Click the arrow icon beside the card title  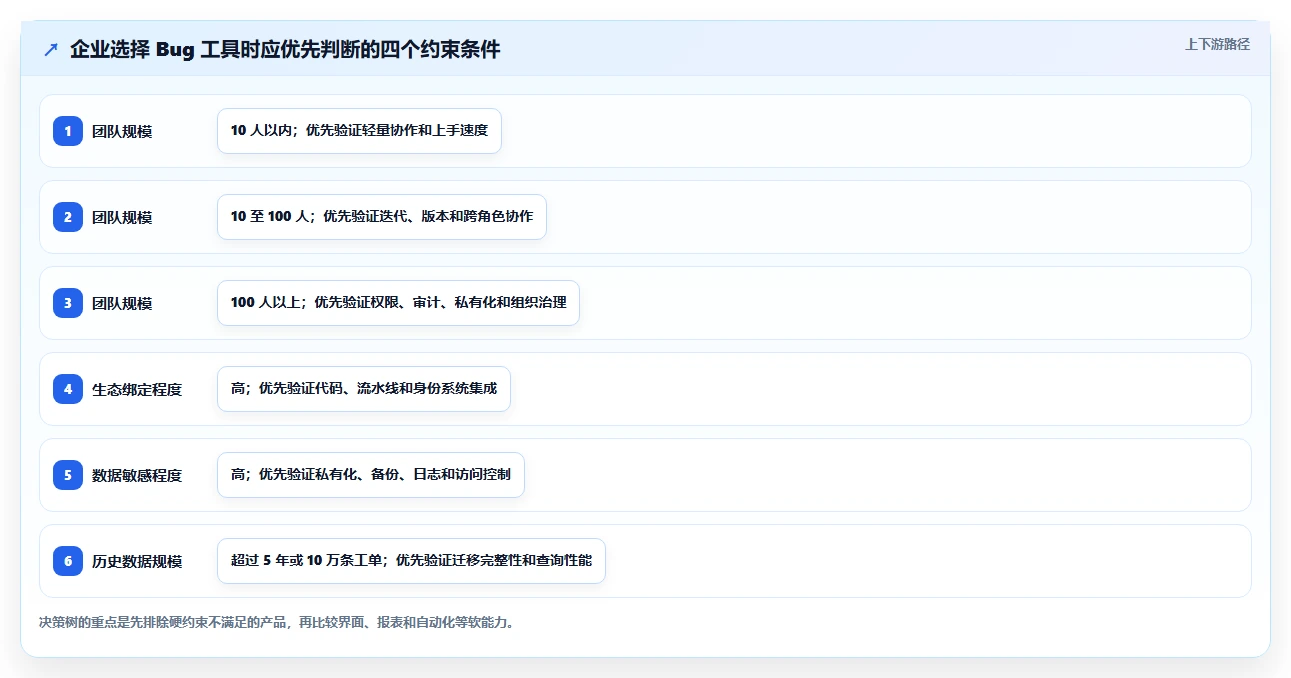click(x=51, y=50)
